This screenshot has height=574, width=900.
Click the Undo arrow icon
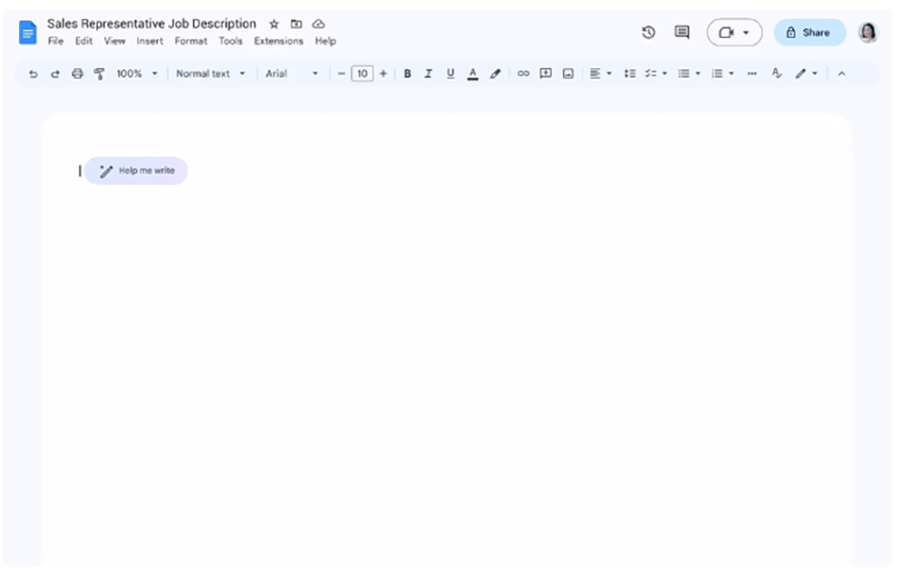tap(33, 74)
